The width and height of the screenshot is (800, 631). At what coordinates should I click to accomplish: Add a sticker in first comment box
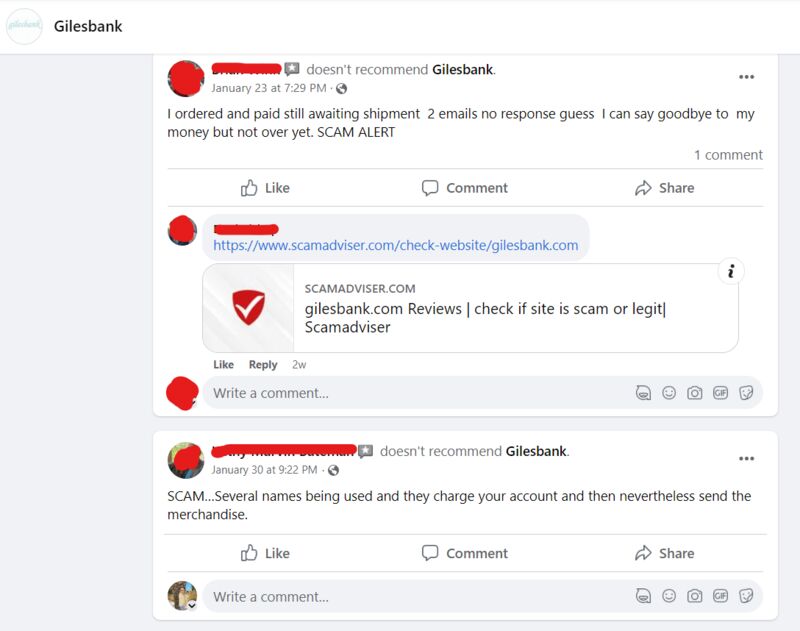[746, 393]
